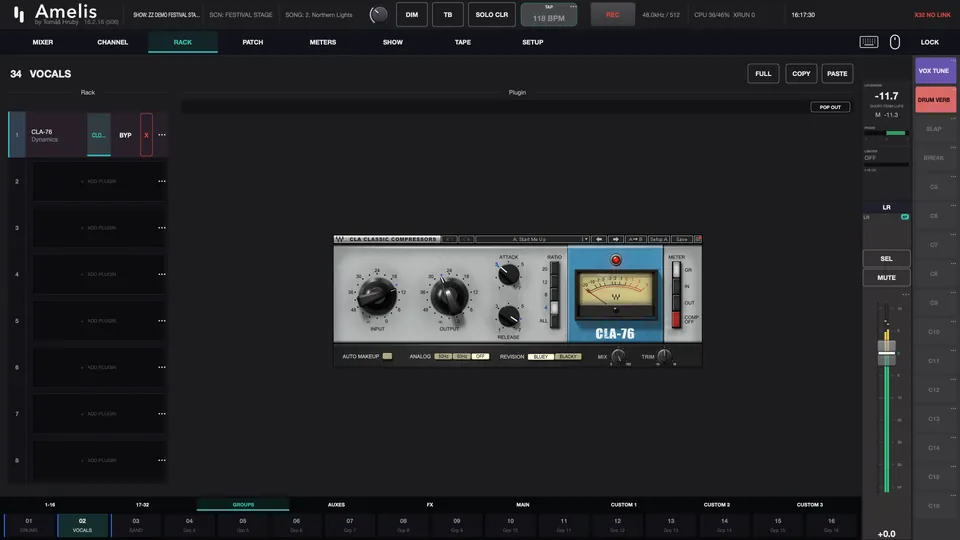Open the on-screen keyboard icon
Image resolution: width=960 pixels, height=540 pixels.
(x=869, y=42)
